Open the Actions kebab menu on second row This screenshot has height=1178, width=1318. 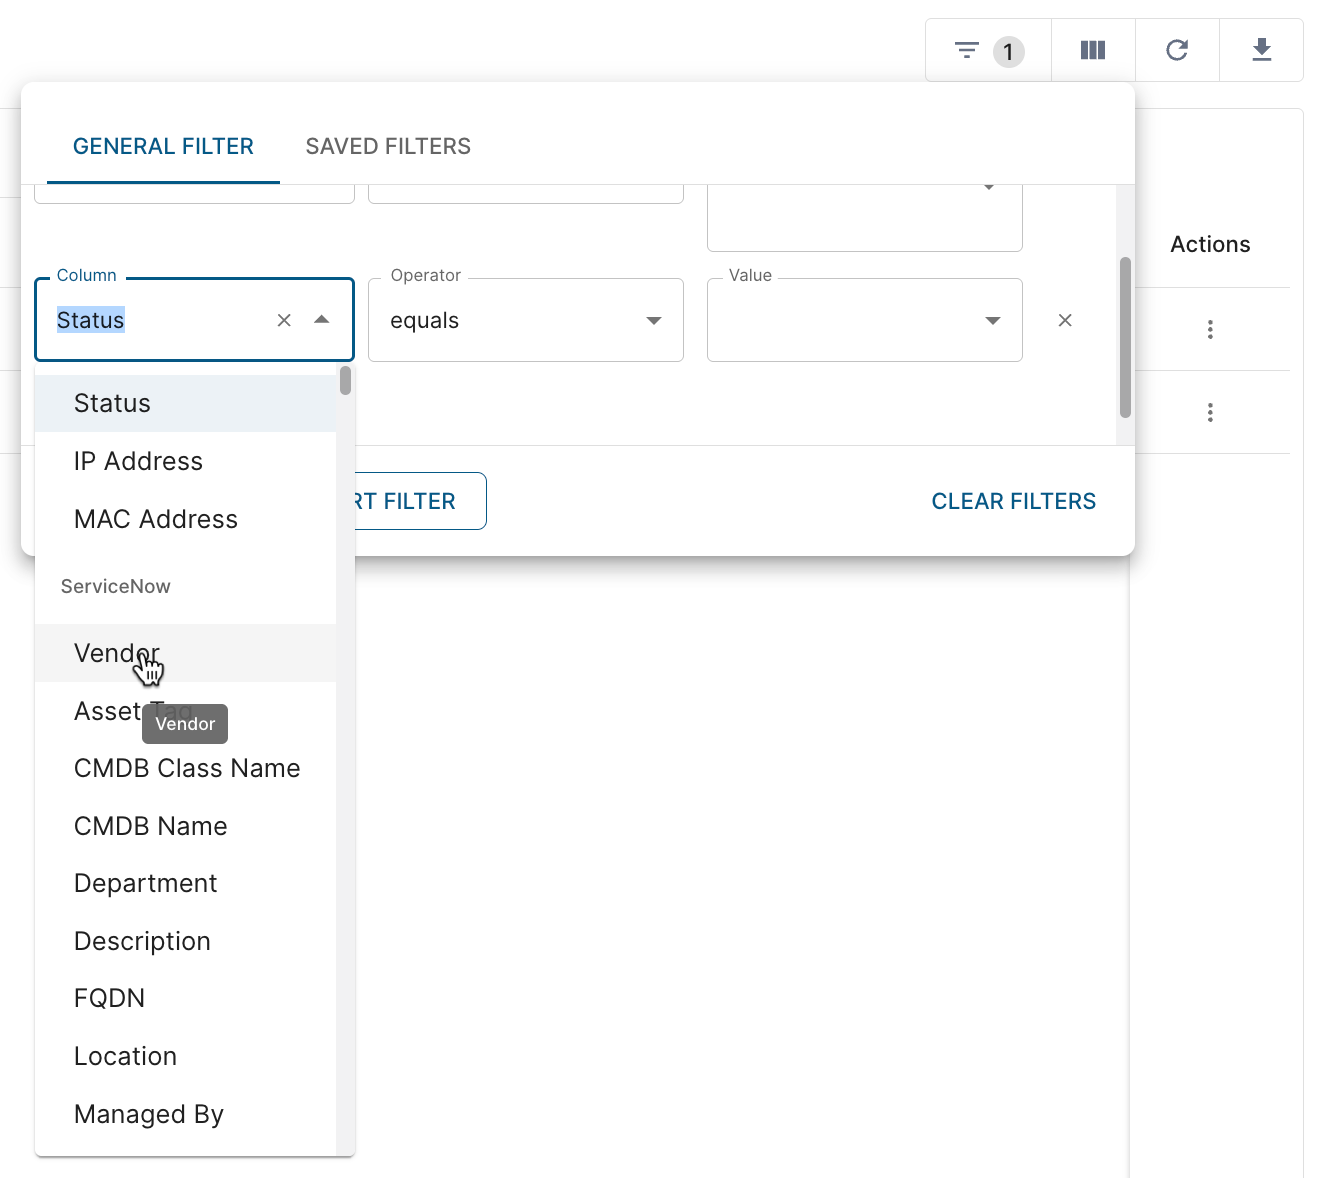point(1210,412)
